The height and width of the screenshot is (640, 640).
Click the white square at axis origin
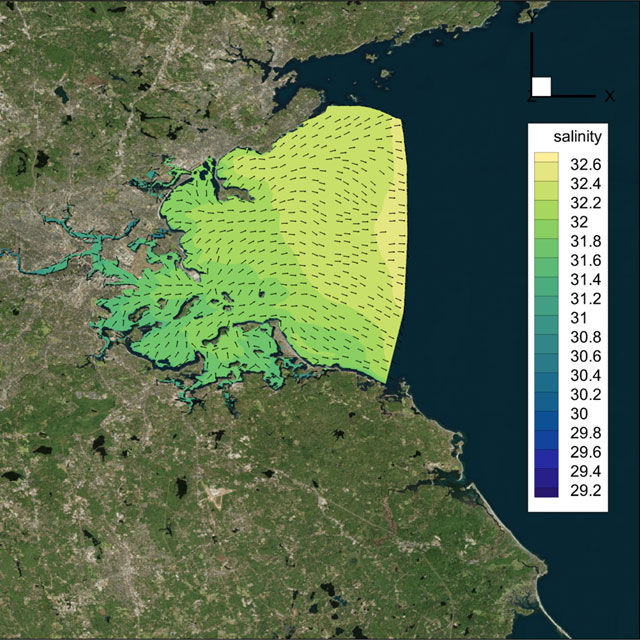coord(541,87)
